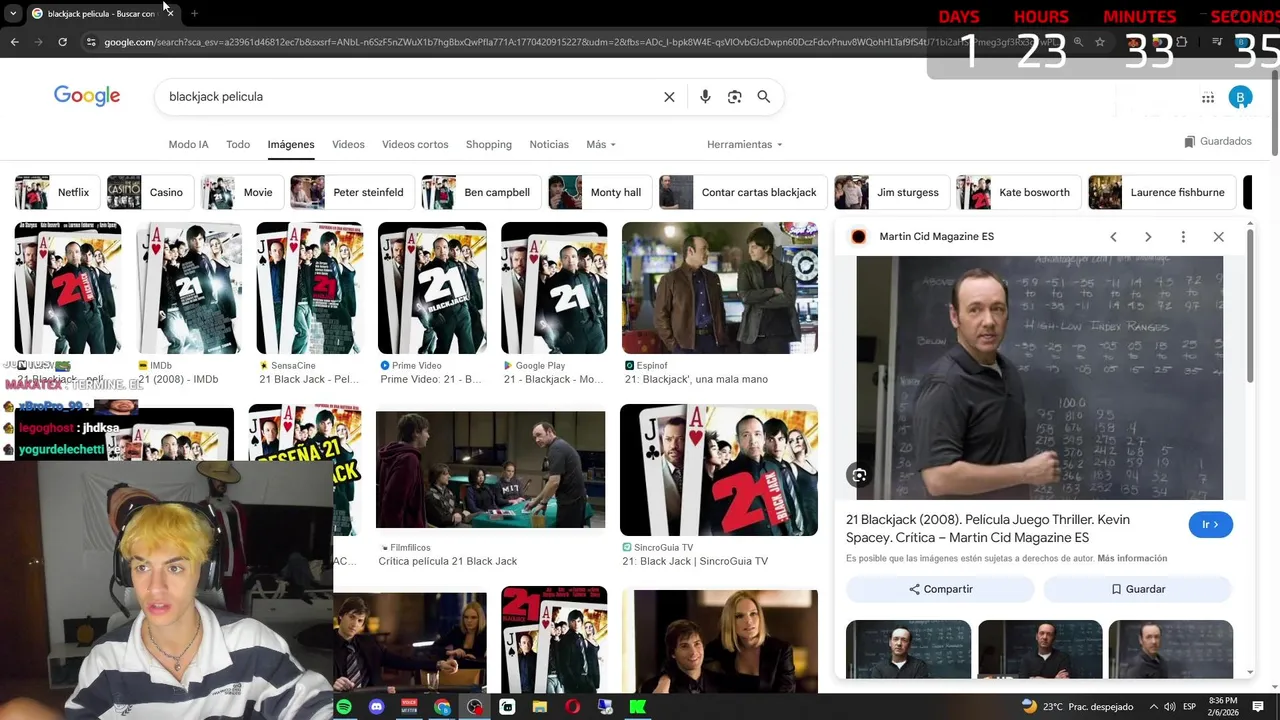The image size is (1280, 720).
Task: Open the Prime Video 21 poster thumbnail
Action: [x=432, y=288]
